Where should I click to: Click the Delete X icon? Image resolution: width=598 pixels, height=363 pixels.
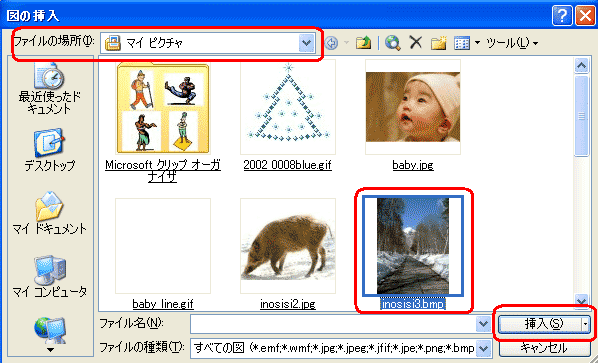pos(415,43)
